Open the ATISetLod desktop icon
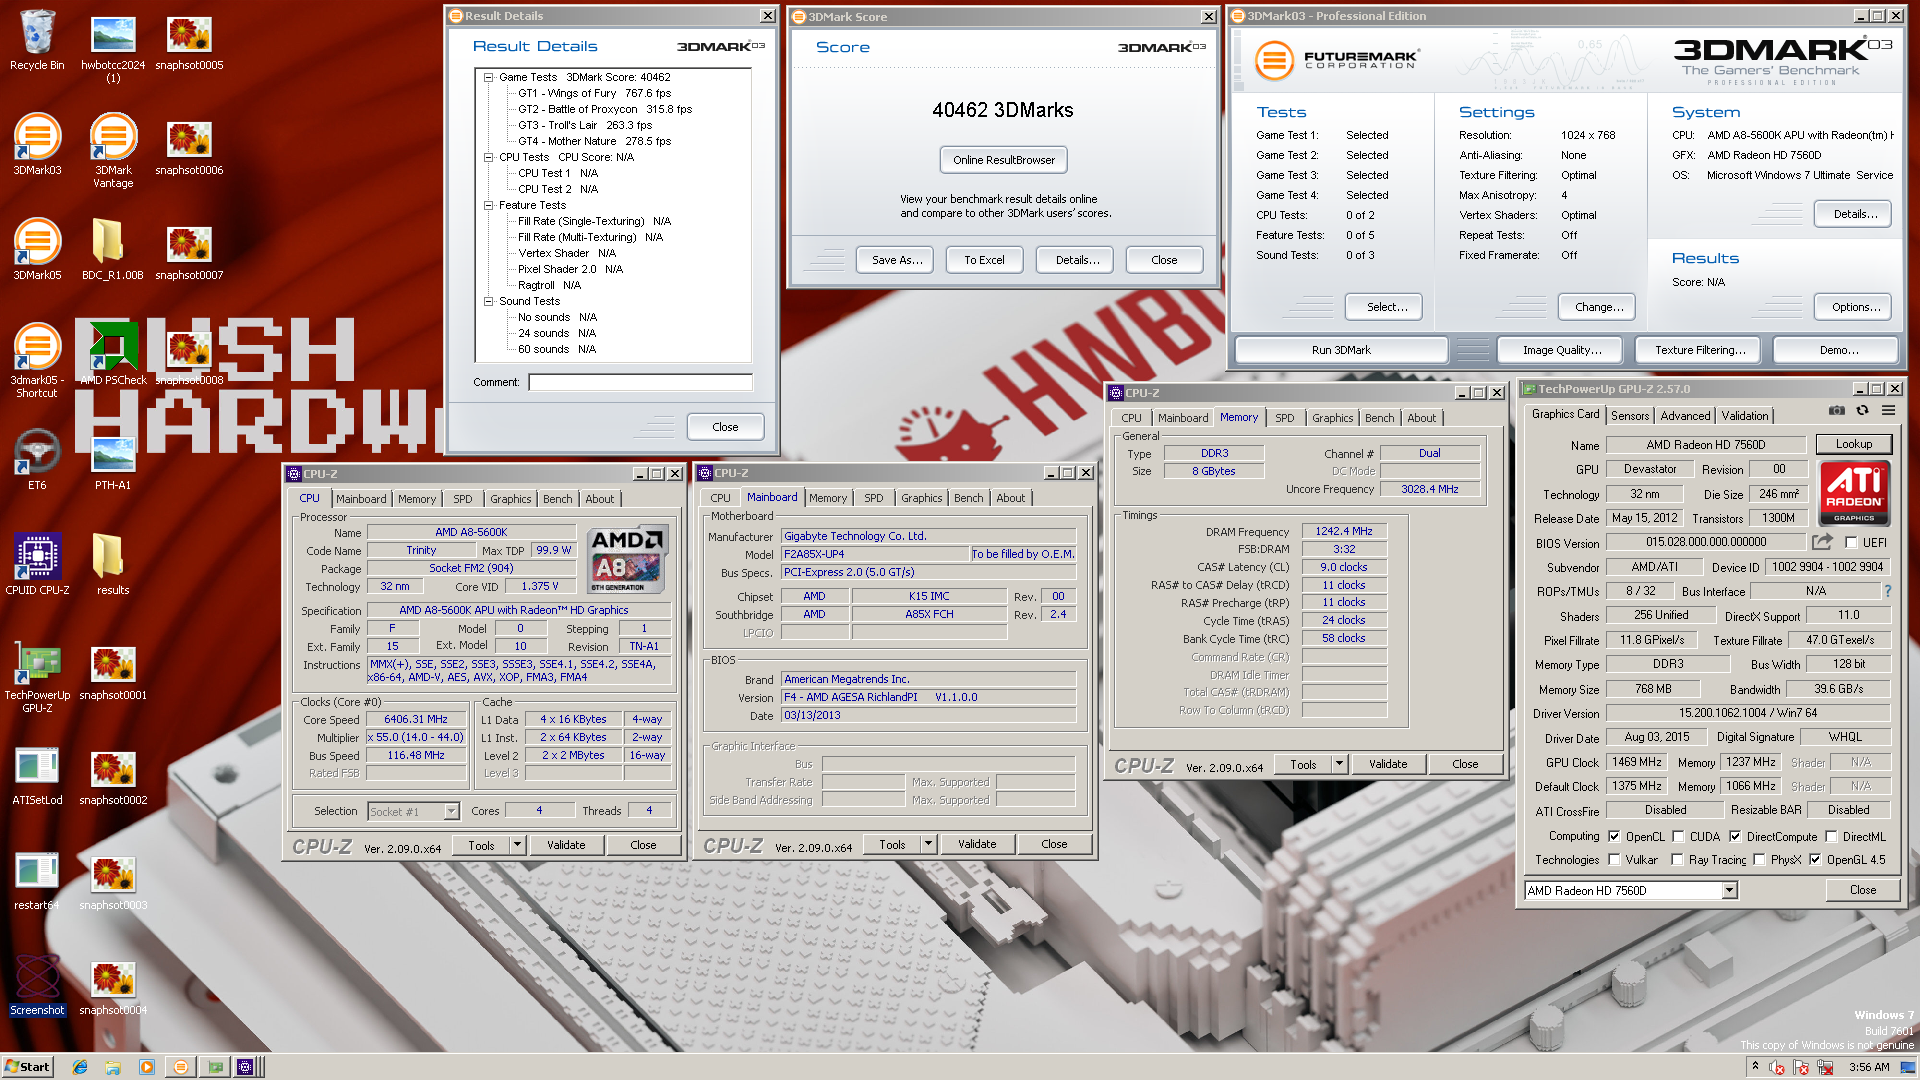This screenshot has width=1920, height=1080. click(37, 775)
